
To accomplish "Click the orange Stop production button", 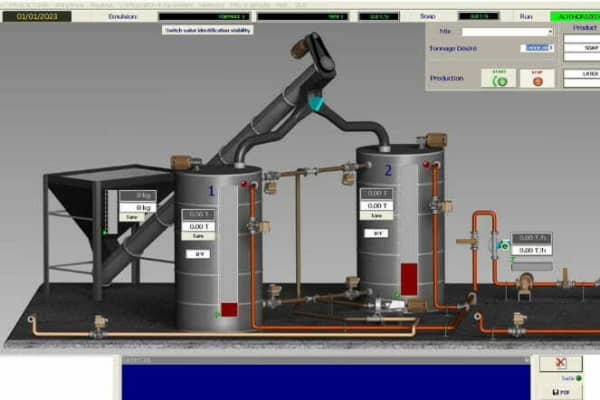I will [537, 77].
